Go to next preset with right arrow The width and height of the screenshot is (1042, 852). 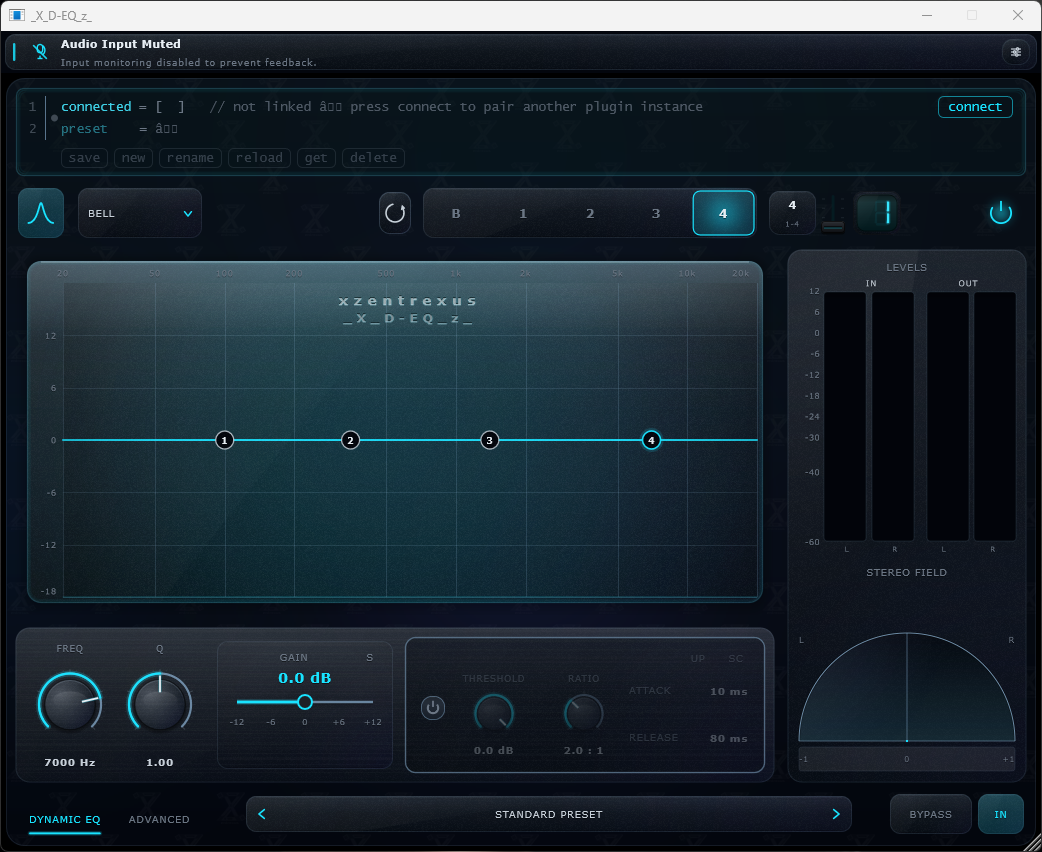click(x=836, y=814)
